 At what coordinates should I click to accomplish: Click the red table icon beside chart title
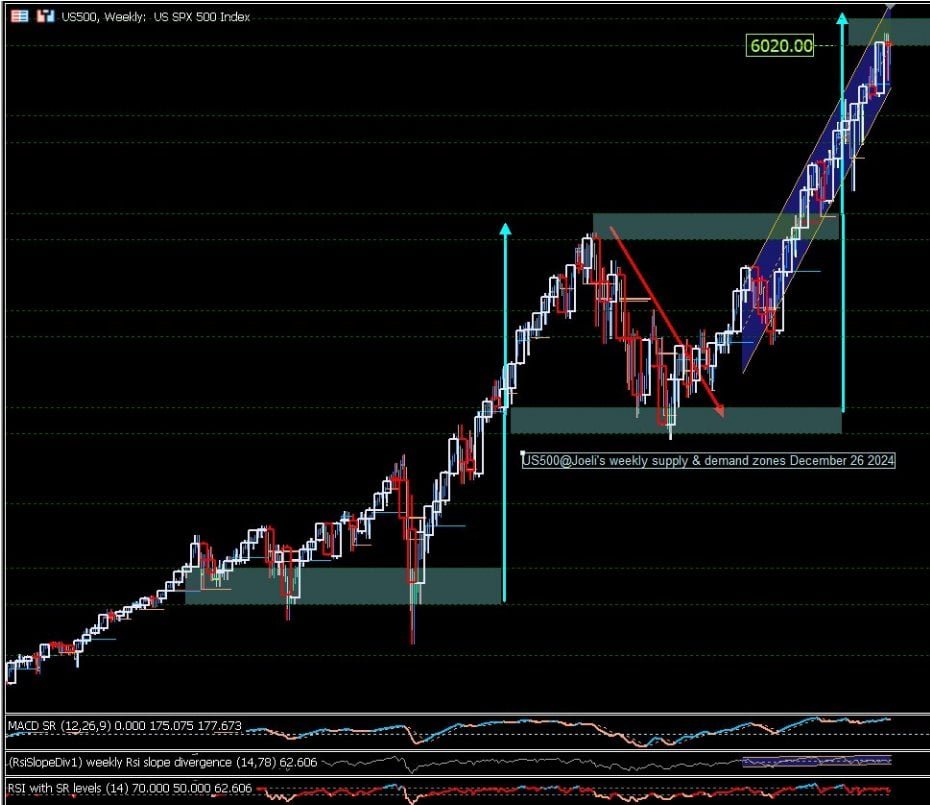20,16
